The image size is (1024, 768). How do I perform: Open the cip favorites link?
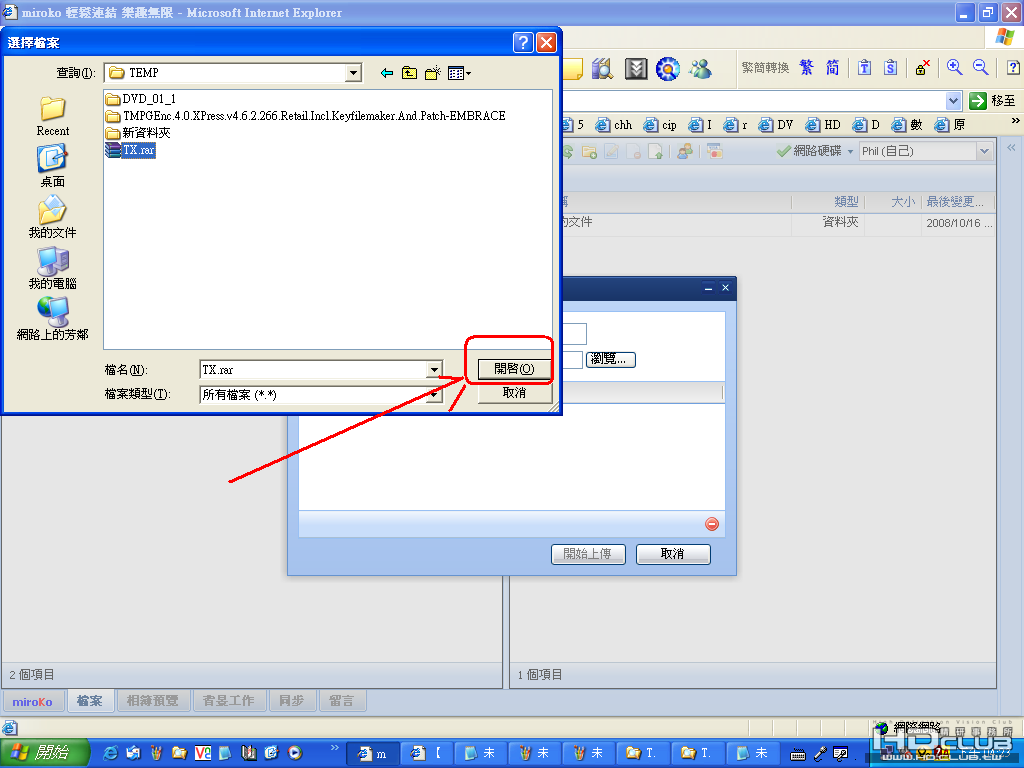(x=660, y=125)
